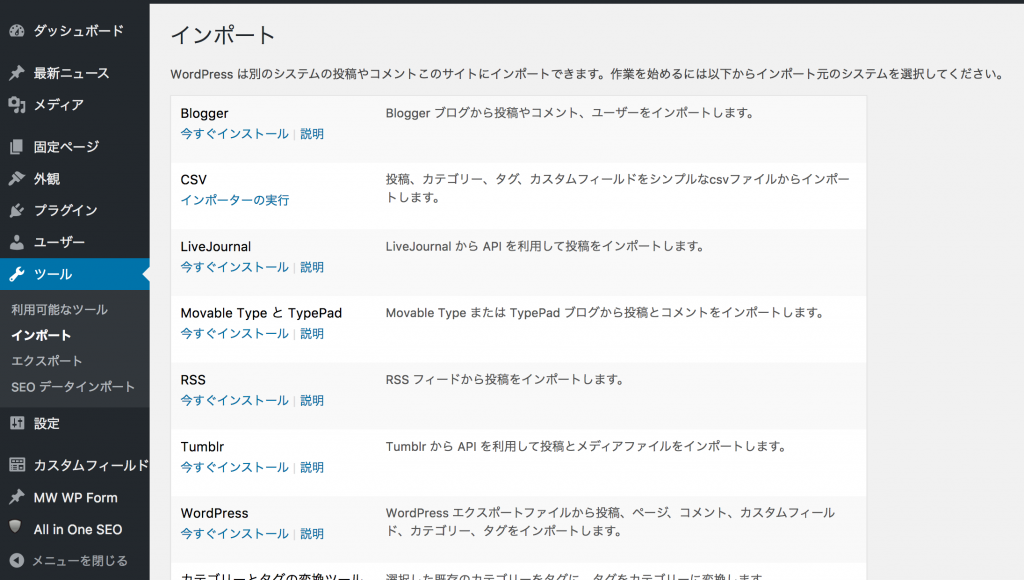Click the Movable Type と TypePad name
The image size is (1024, 580).
[261, 314]
